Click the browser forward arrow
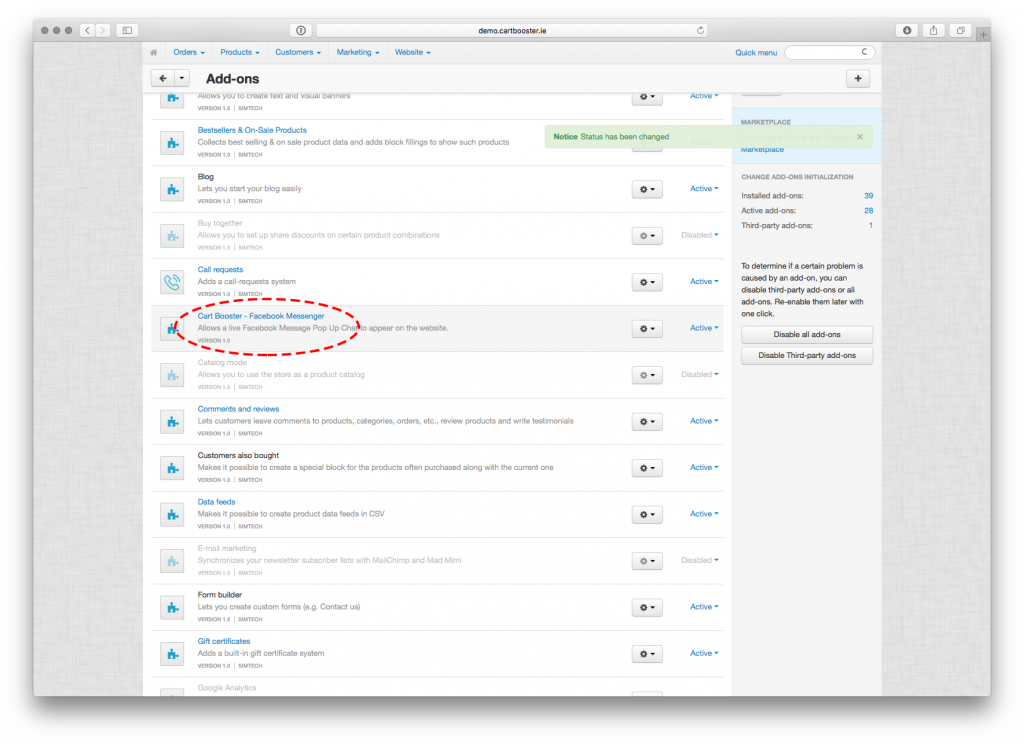Screen dimensions: 1024x744 (103, 30)
